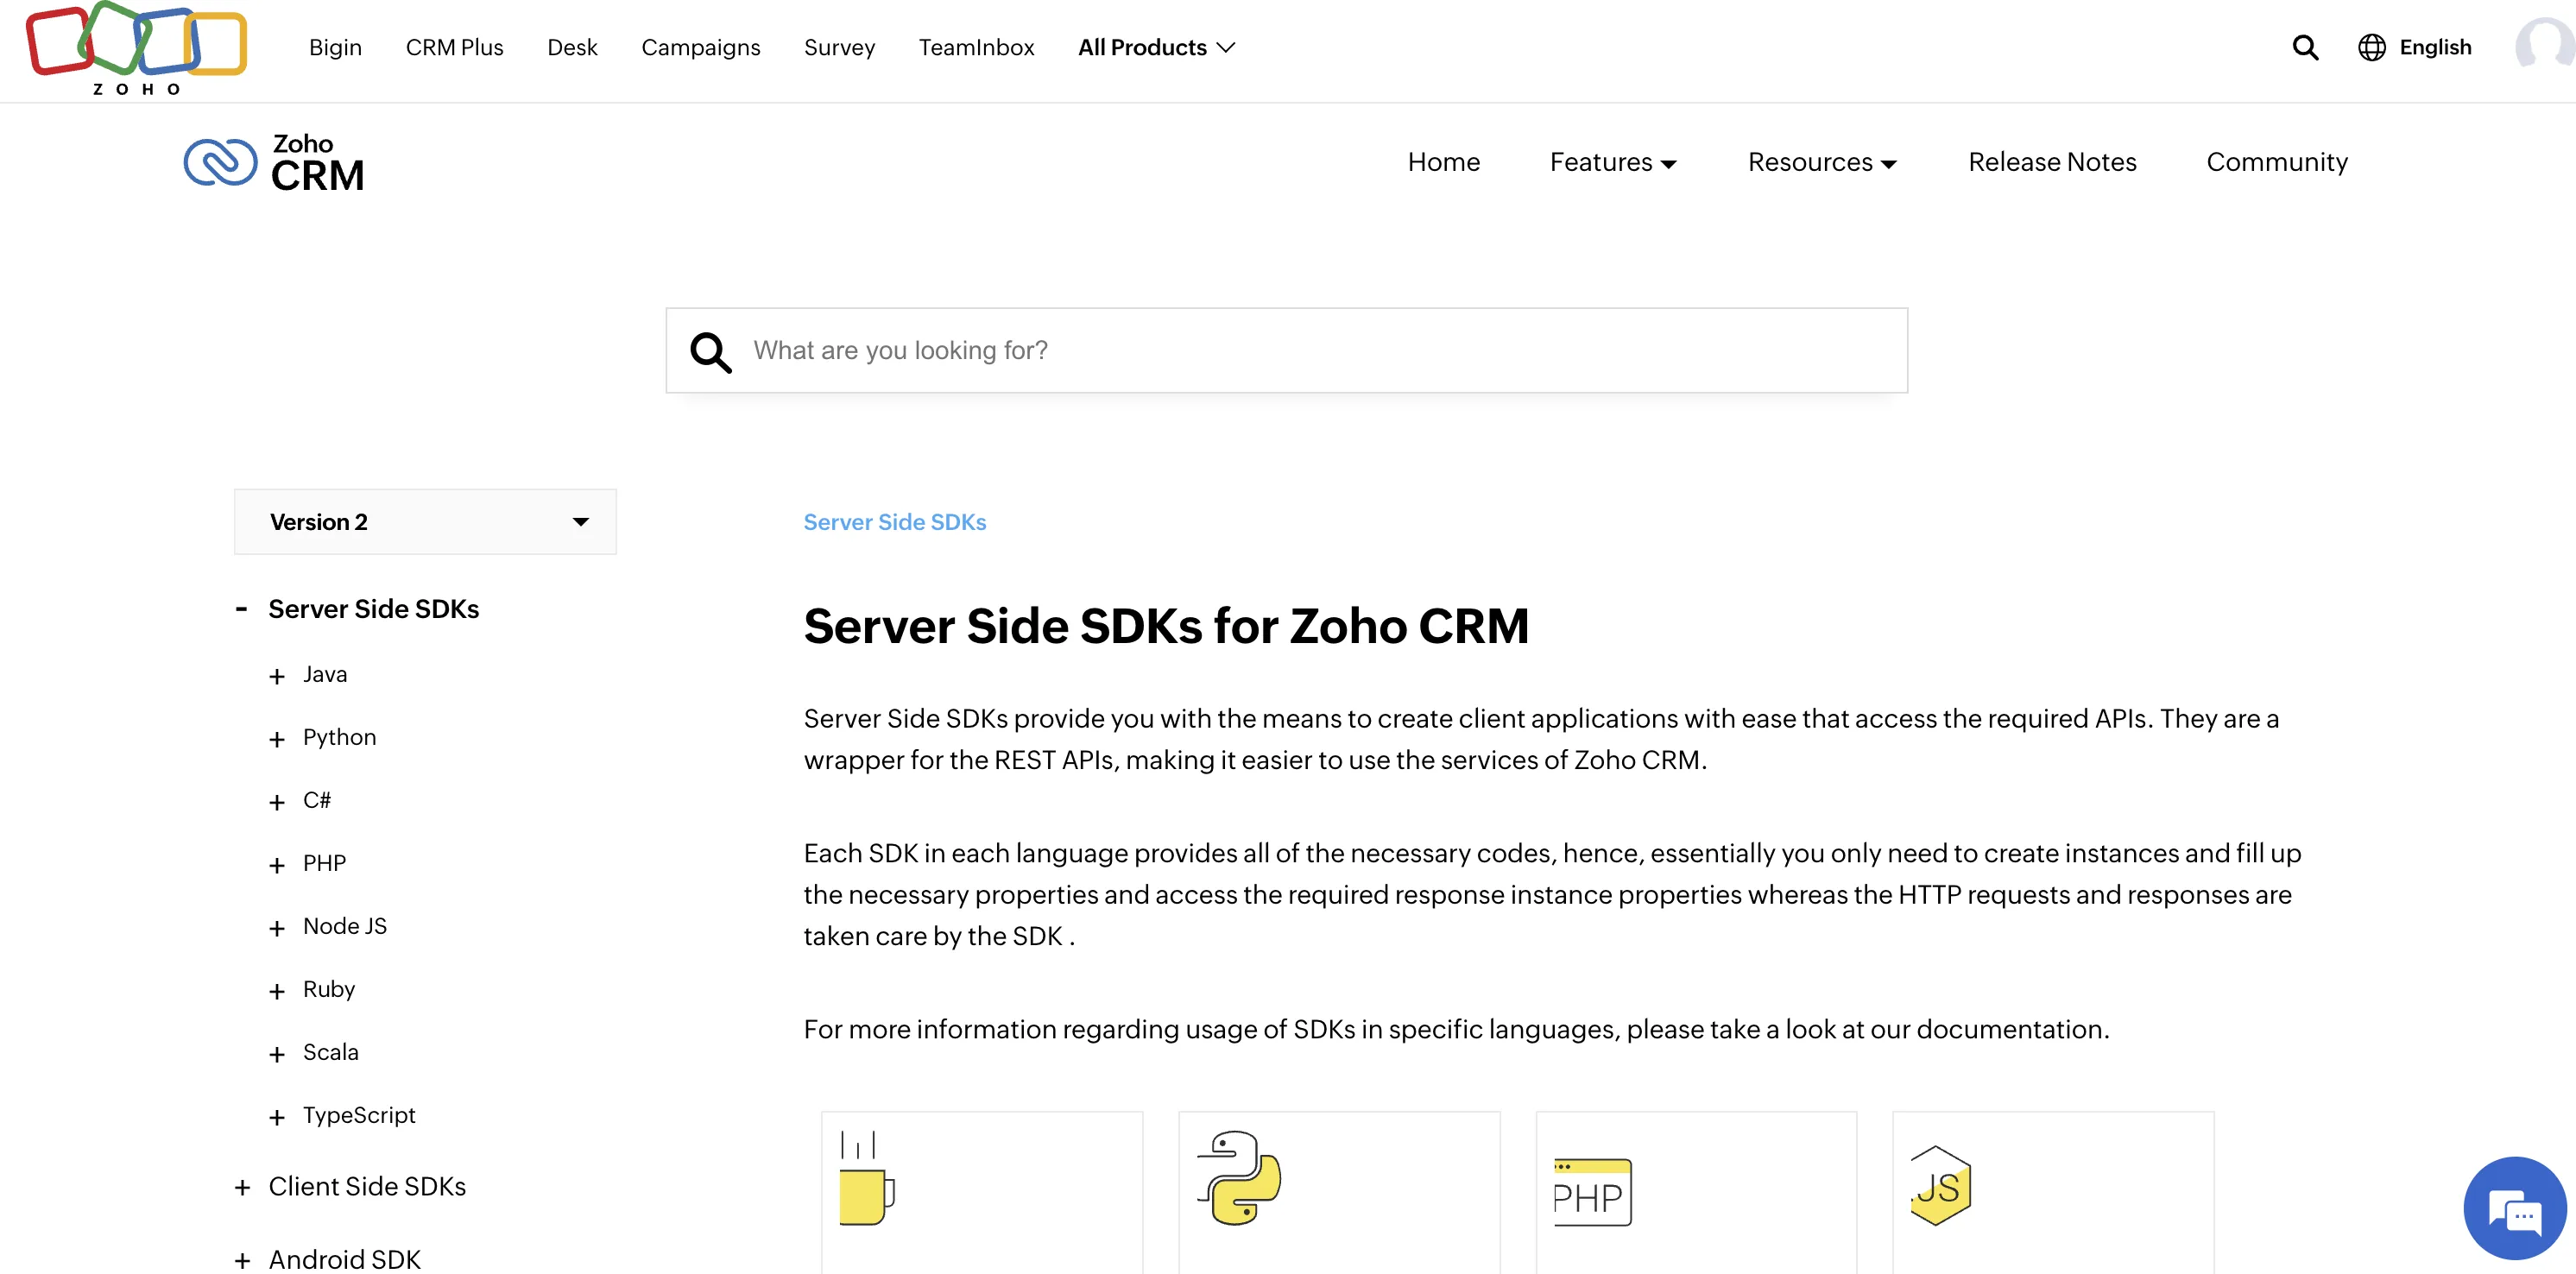2576x1274 pixels.
Task: Select Java in sidebar
Action: coord(325,675)
